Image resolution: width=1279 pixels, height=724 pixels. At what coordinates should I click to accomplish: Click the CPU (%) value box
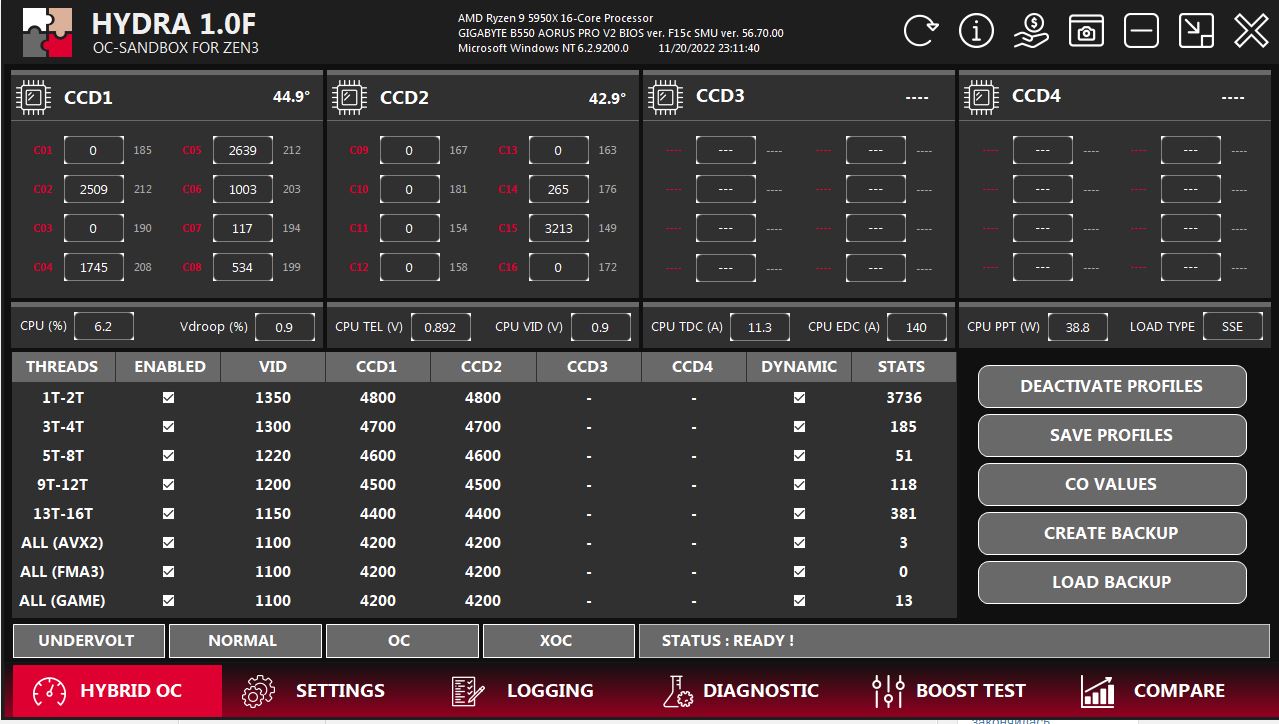tap(103, 327)
